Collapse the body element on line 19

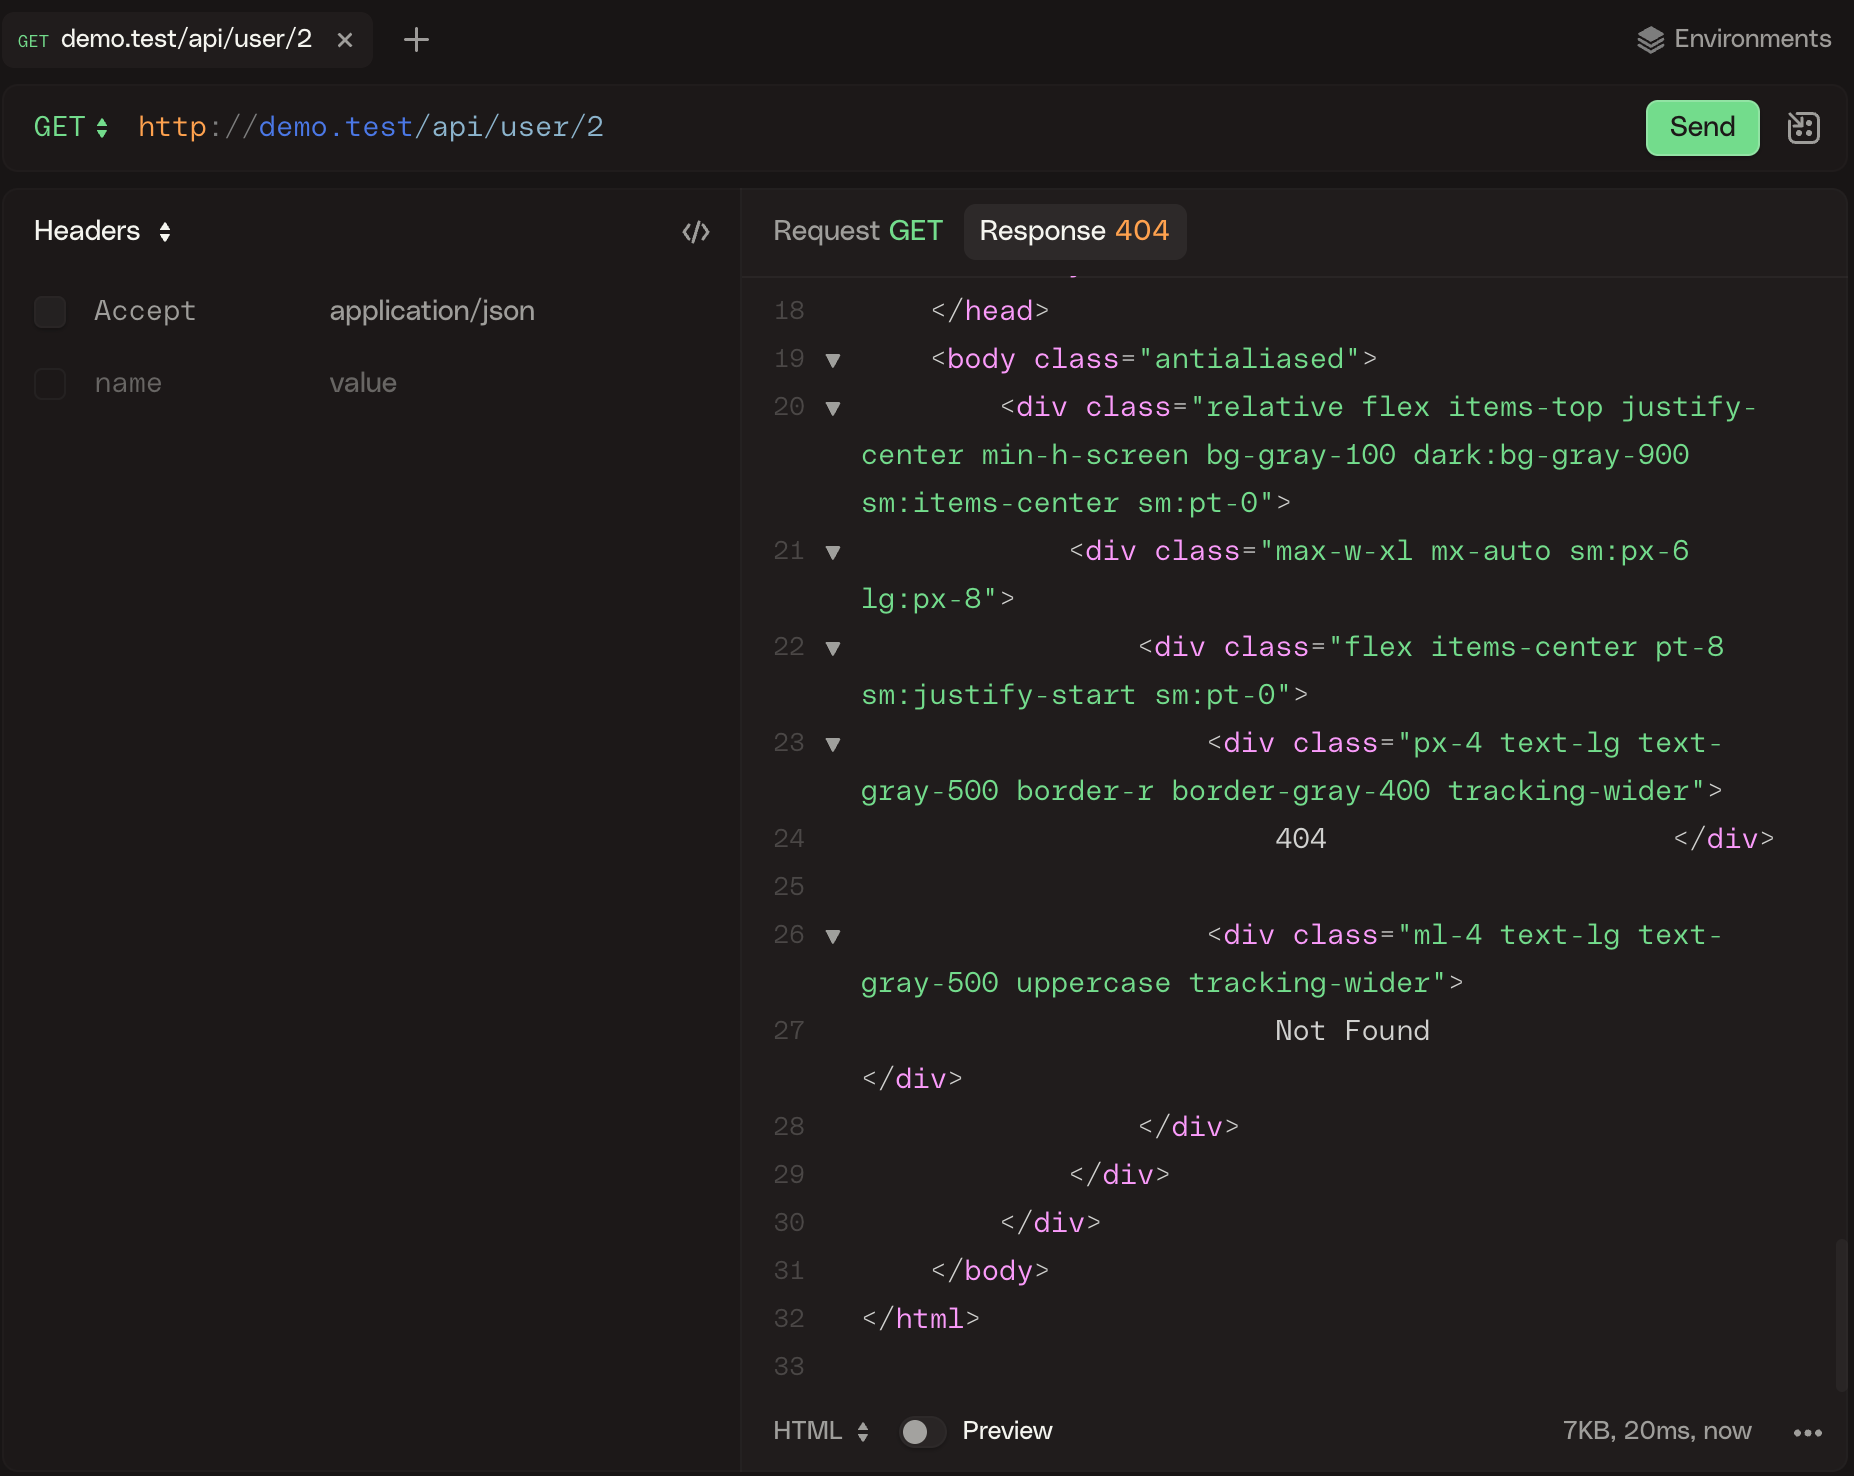(x=833, y=360)
